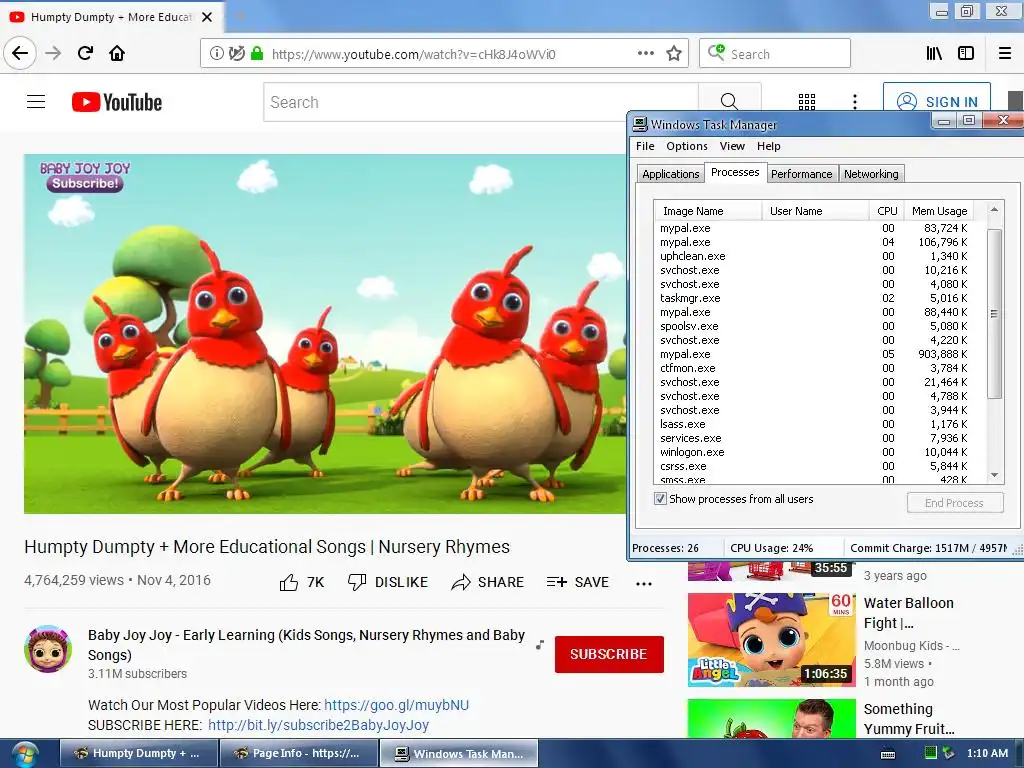
Task: Sort processes by User Name column
Action: coord(815,211)
